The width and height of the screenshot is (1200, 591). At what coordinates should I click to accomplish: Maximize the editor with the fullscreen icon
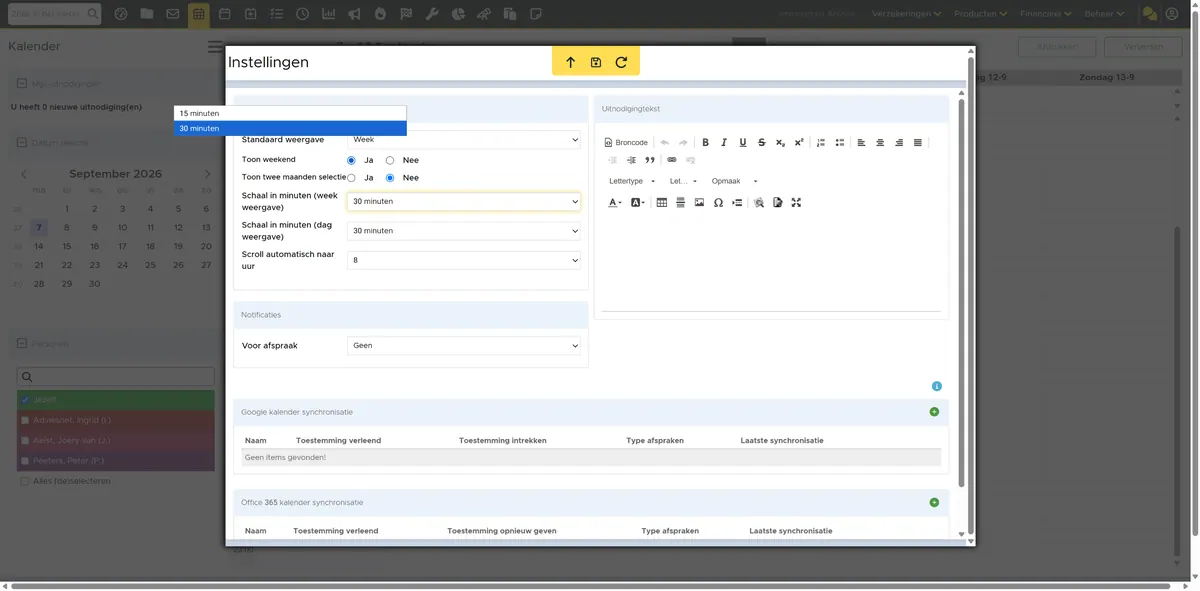(796, 203)
